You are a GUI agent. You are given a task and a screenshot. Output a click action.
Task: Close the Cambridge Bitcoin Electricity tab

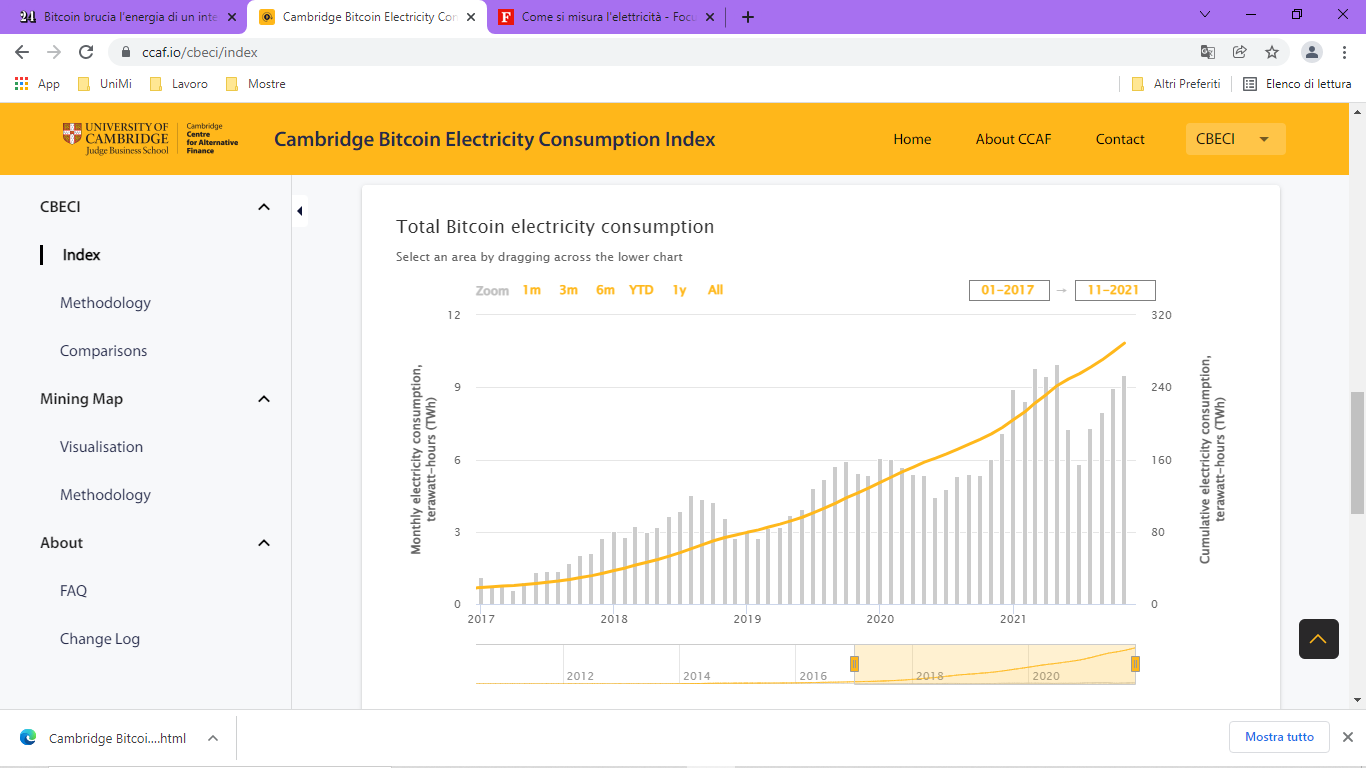click(471, 17)
